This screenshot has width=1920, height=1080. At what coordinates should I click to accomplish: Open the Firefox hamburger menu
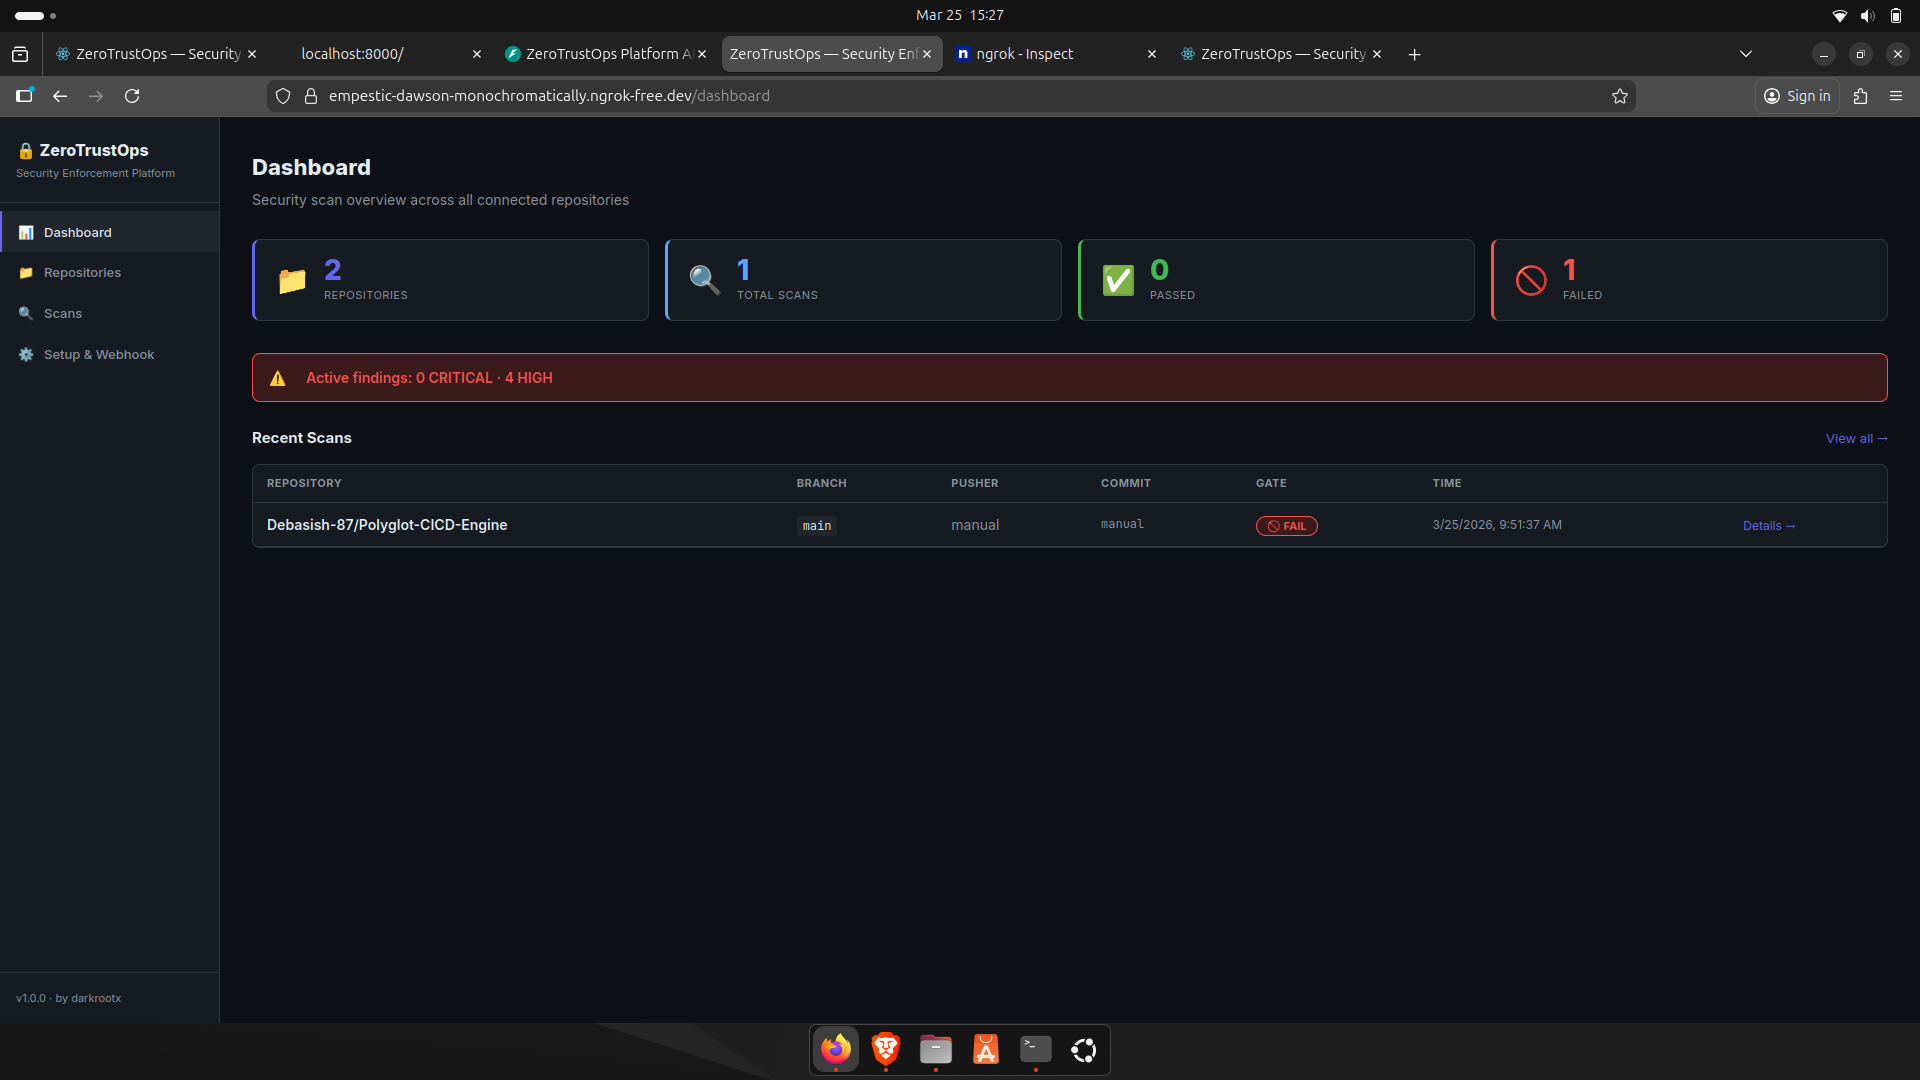[x=1896, y=96]
